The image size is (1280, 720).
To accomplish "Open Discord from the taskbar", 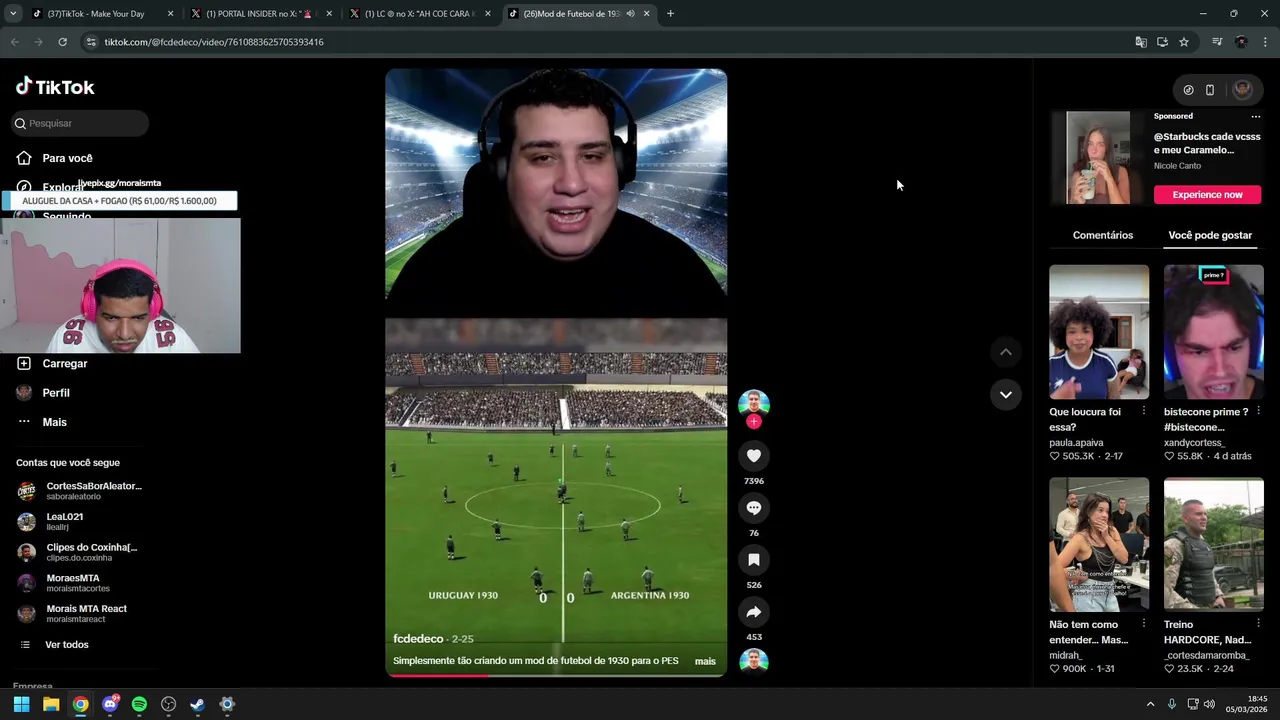I will [x=110, y=704].
